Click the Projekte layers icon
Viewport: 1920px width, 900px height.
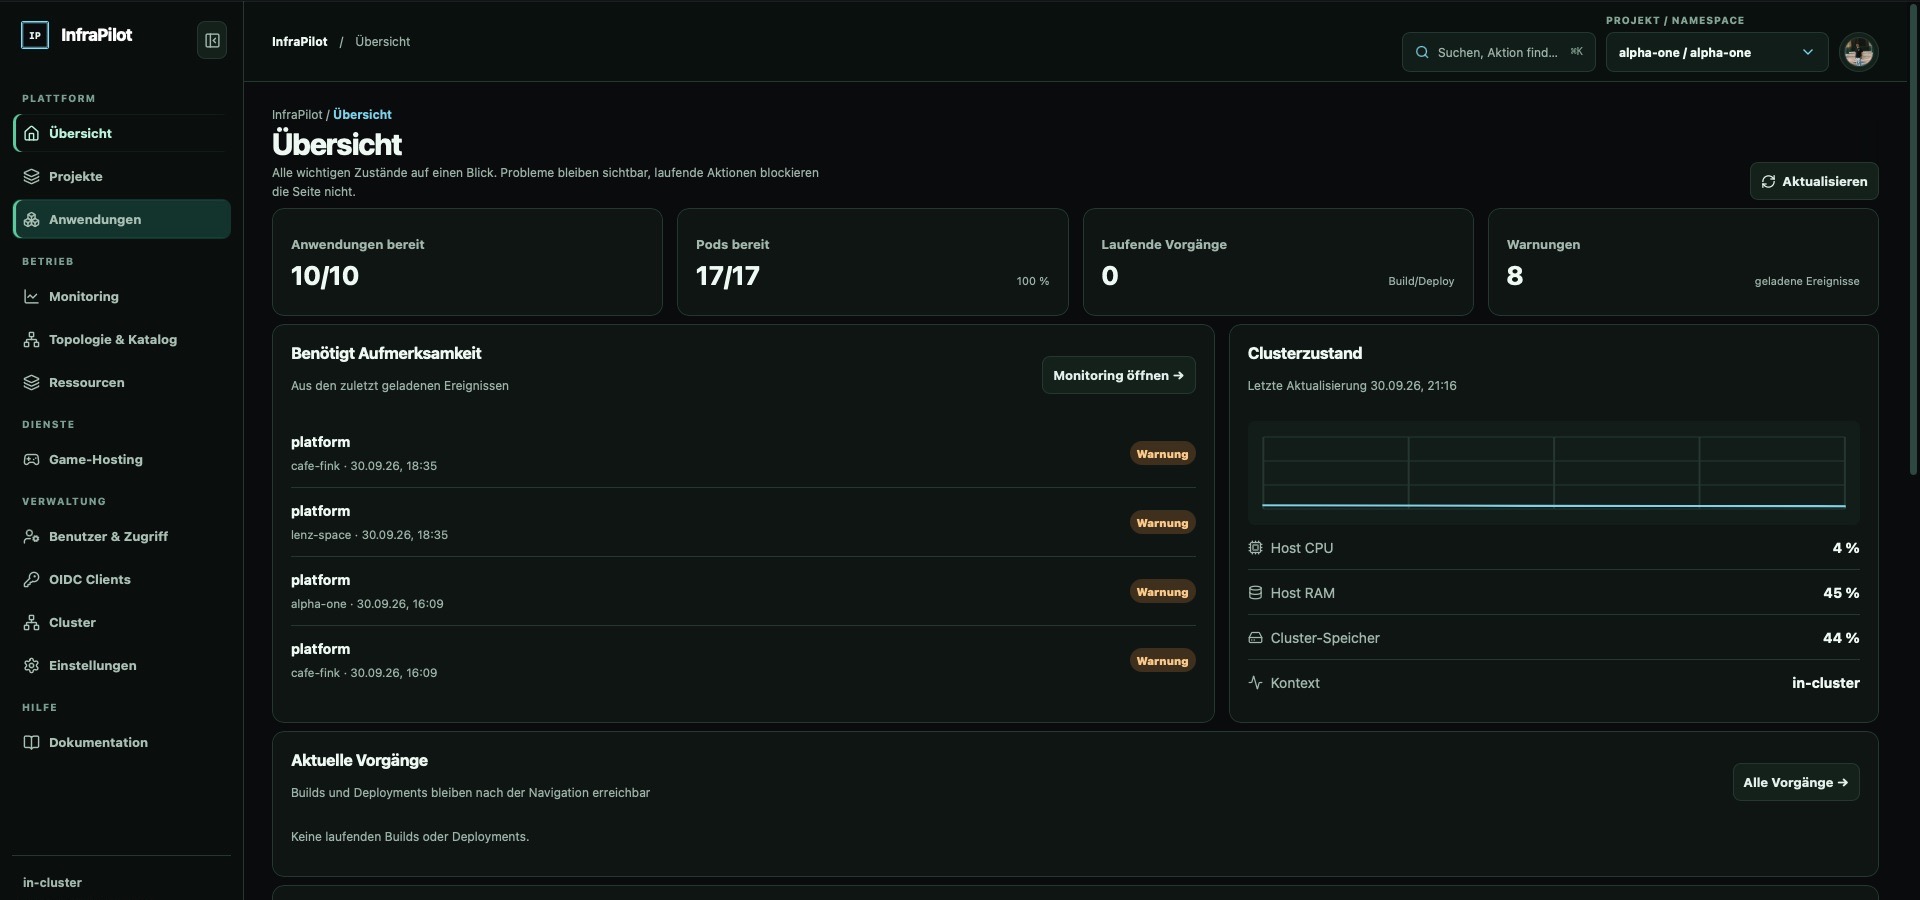click(32, 176)
